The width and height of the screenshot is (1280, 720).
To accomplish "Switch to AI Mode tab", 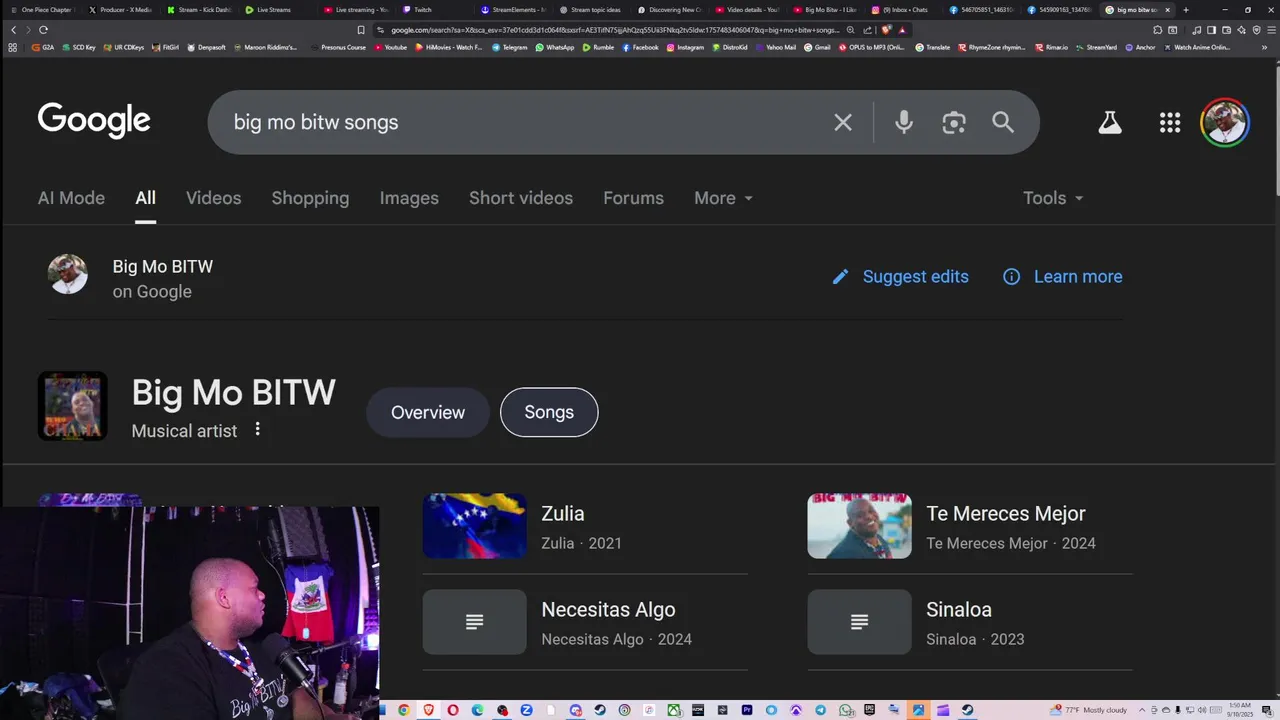I will coord(71,198).
